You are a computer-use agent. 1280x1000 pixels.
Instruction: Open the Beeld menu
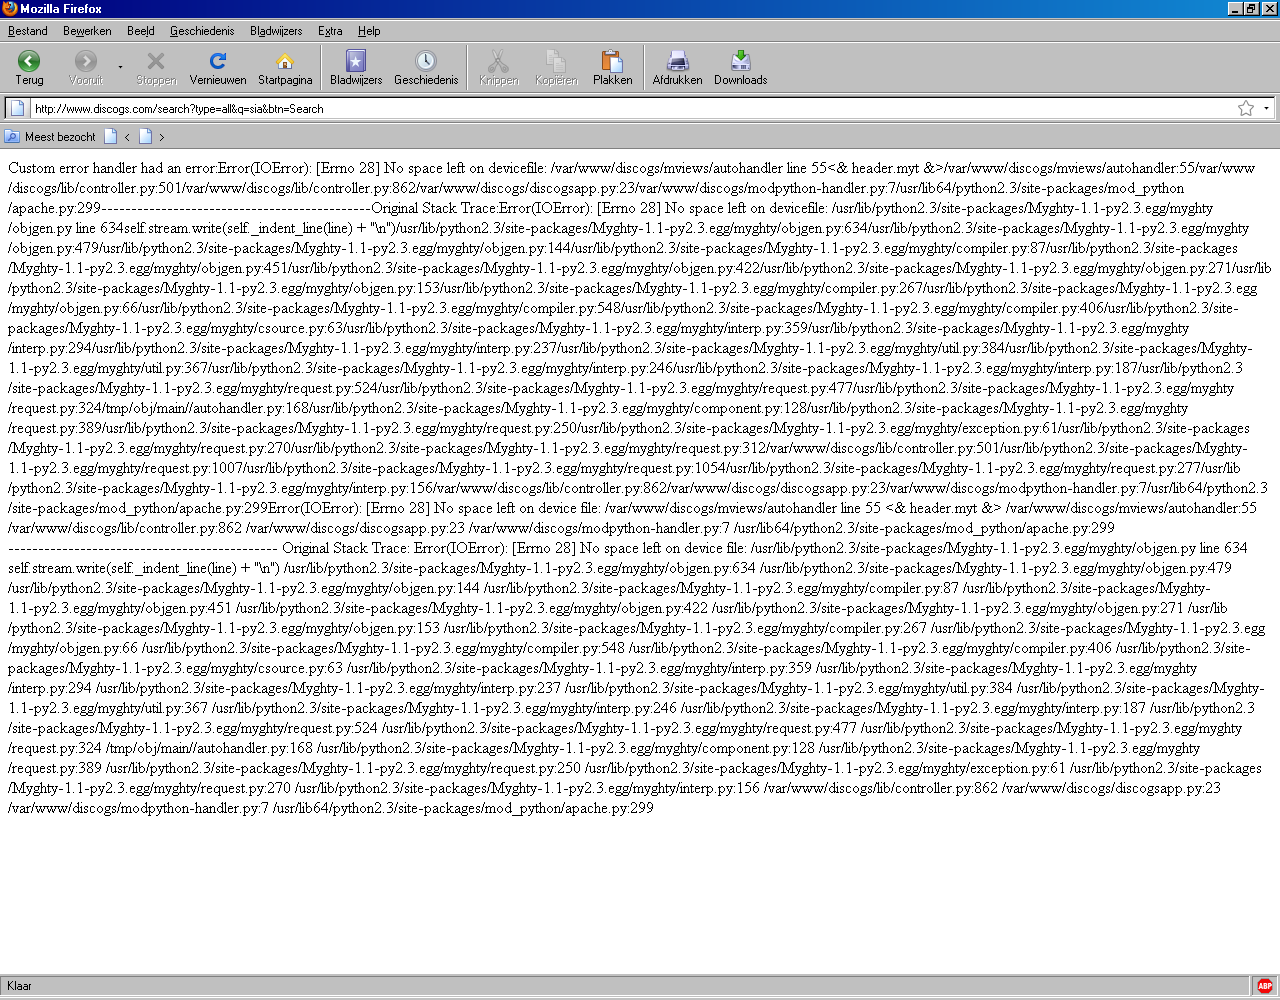(x=141, y=31)
